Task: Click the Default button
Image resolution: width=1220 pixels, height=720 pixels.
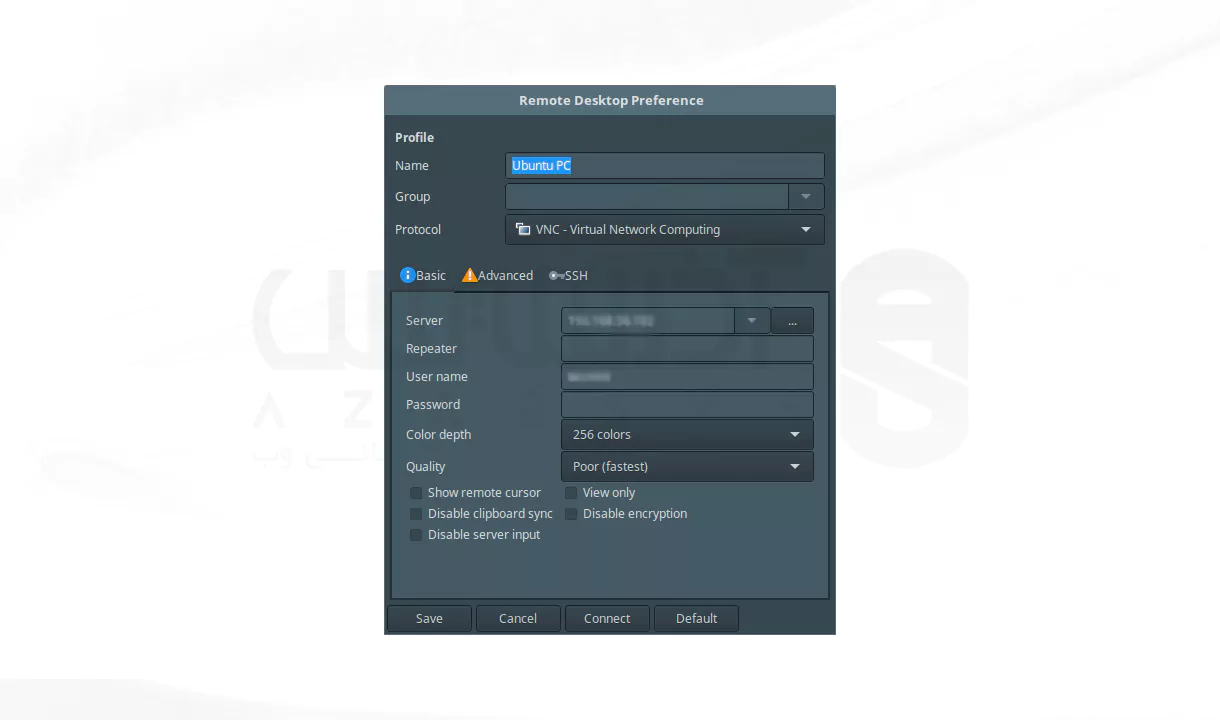Action: point(696,618)
